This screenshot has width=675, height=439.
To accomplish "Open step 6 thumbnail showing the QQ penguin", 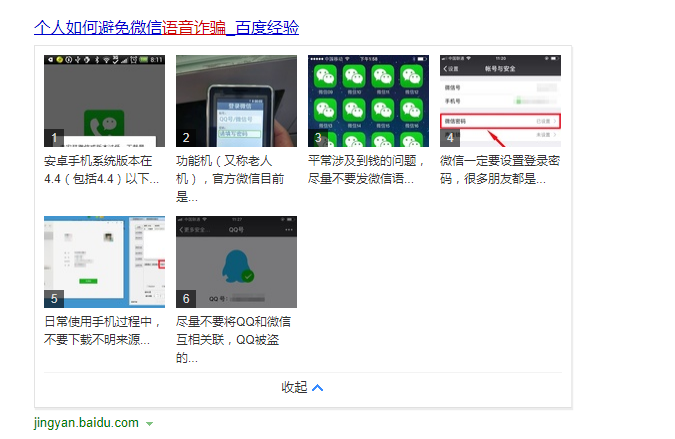I will pos(236,262).
